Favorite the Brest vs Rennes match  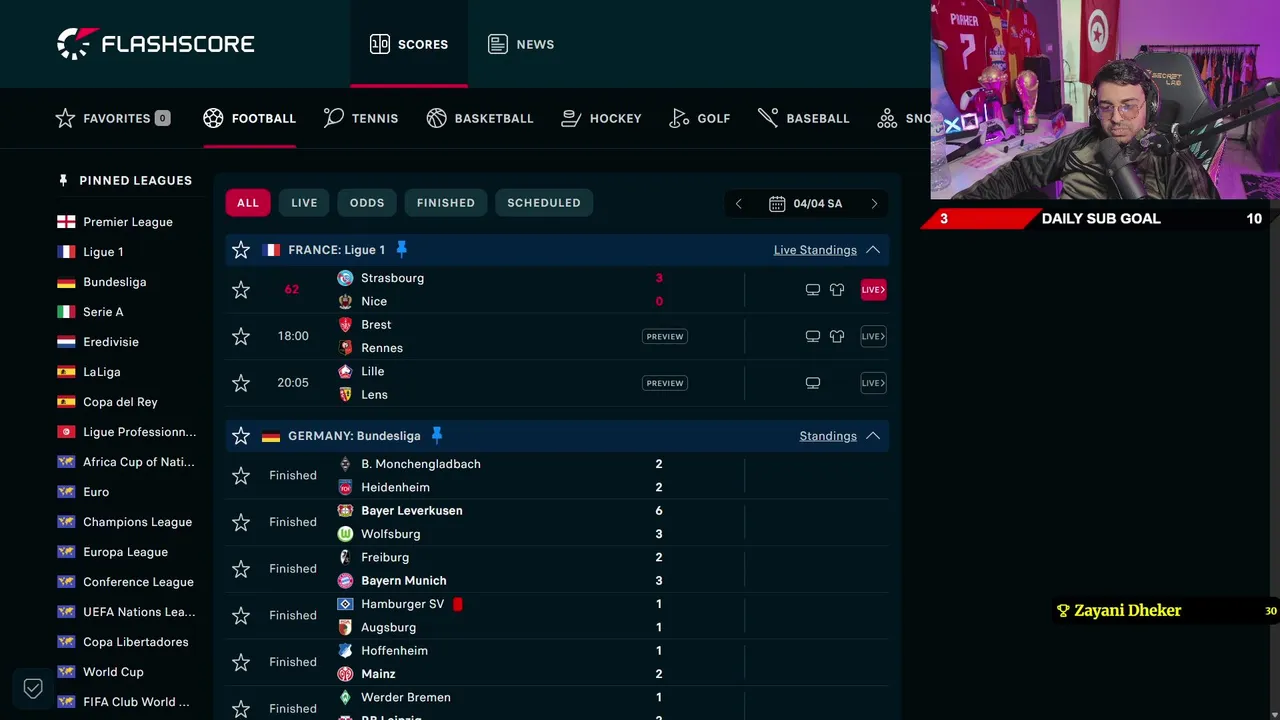[241, 337]
